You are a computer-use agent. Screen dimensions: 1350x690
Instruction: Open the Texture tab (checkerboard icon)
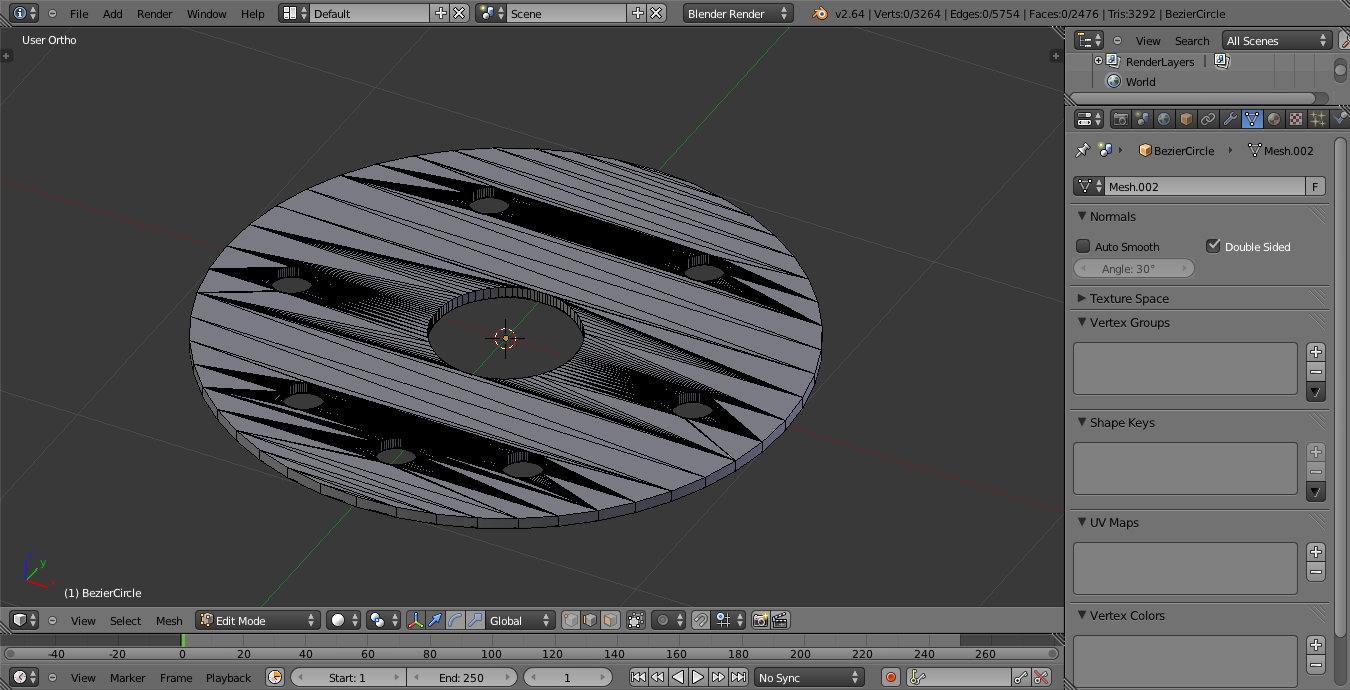(x=1296, y=119)
